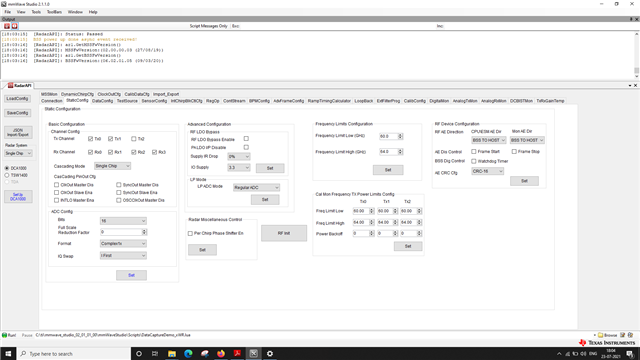Increase Frequency Limit Low stepper
Screen dimensions: 640x360
point(400,135)
